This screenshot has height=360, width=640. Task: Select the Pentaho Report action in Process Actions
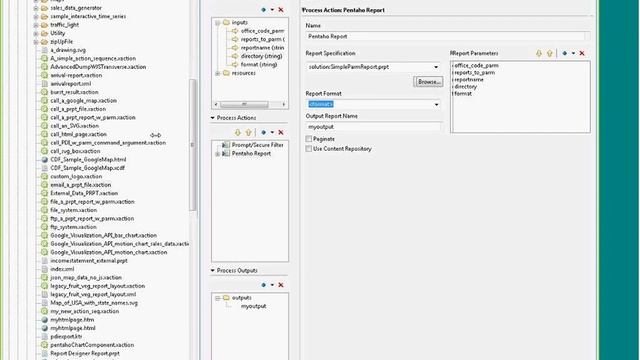[251, 153]
